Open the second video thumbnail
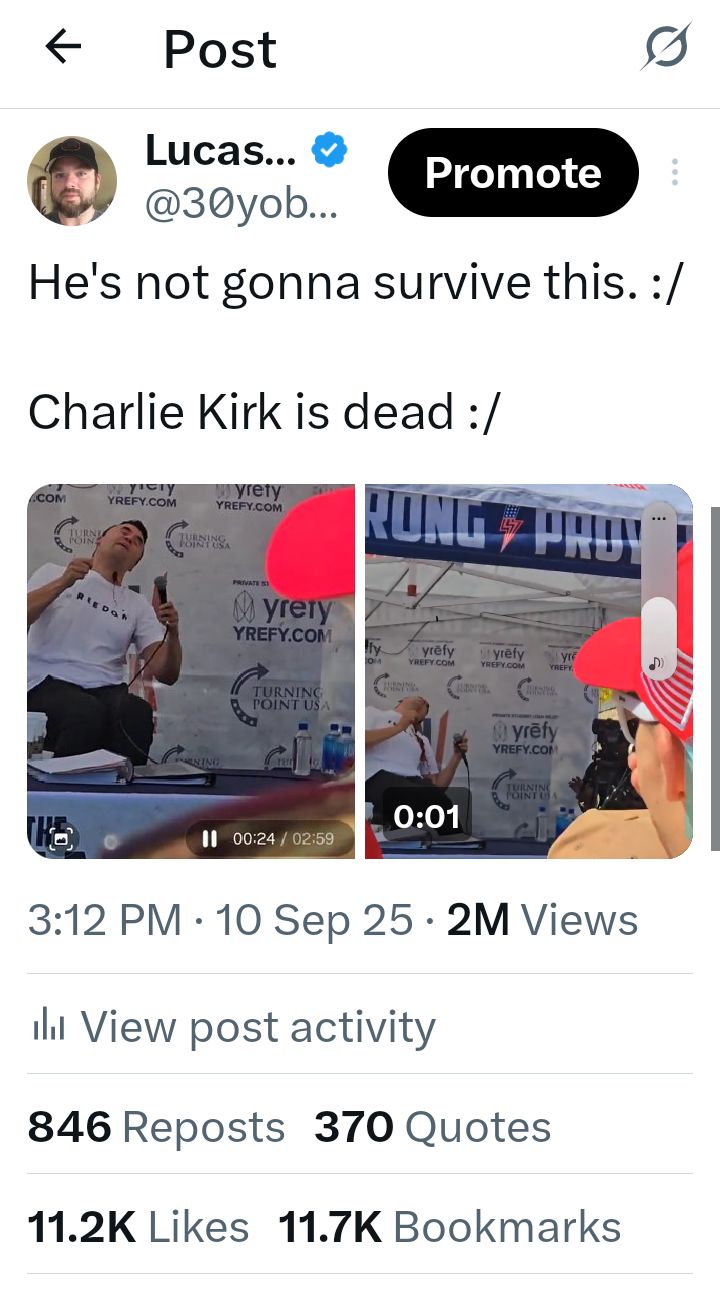This screenshot has height=1293, width=720. click(x=528, y=671)
